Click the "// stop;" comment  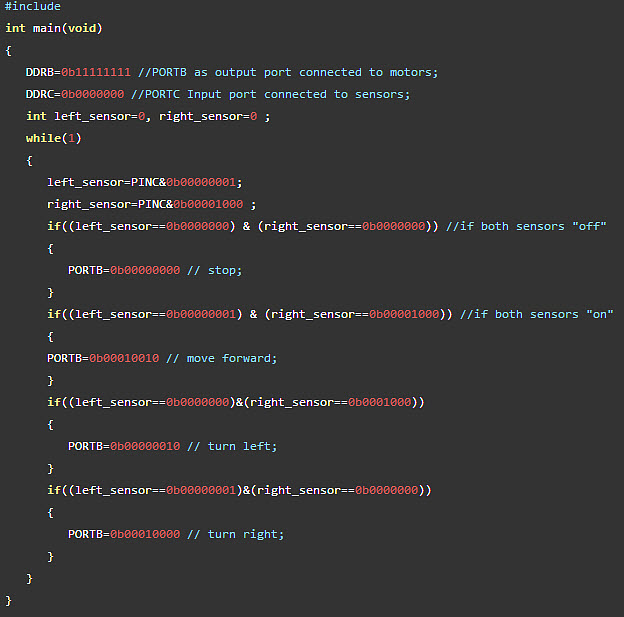[214, 270]
